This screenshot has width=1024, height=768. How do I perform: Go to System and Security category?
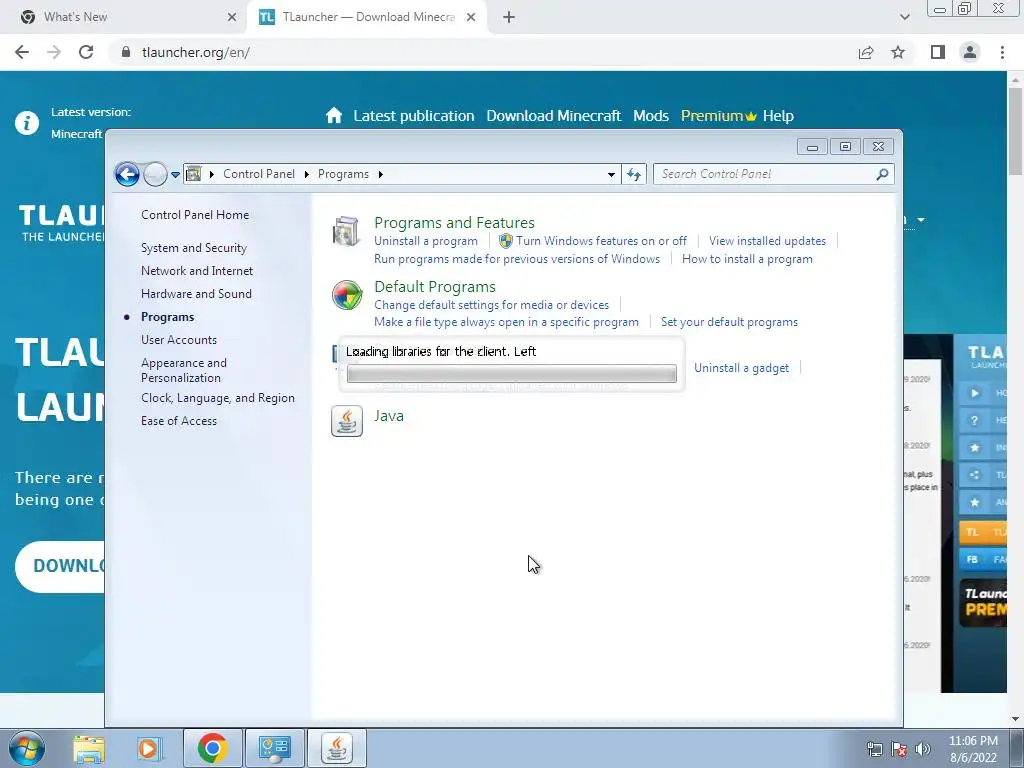tap(194, 248)
